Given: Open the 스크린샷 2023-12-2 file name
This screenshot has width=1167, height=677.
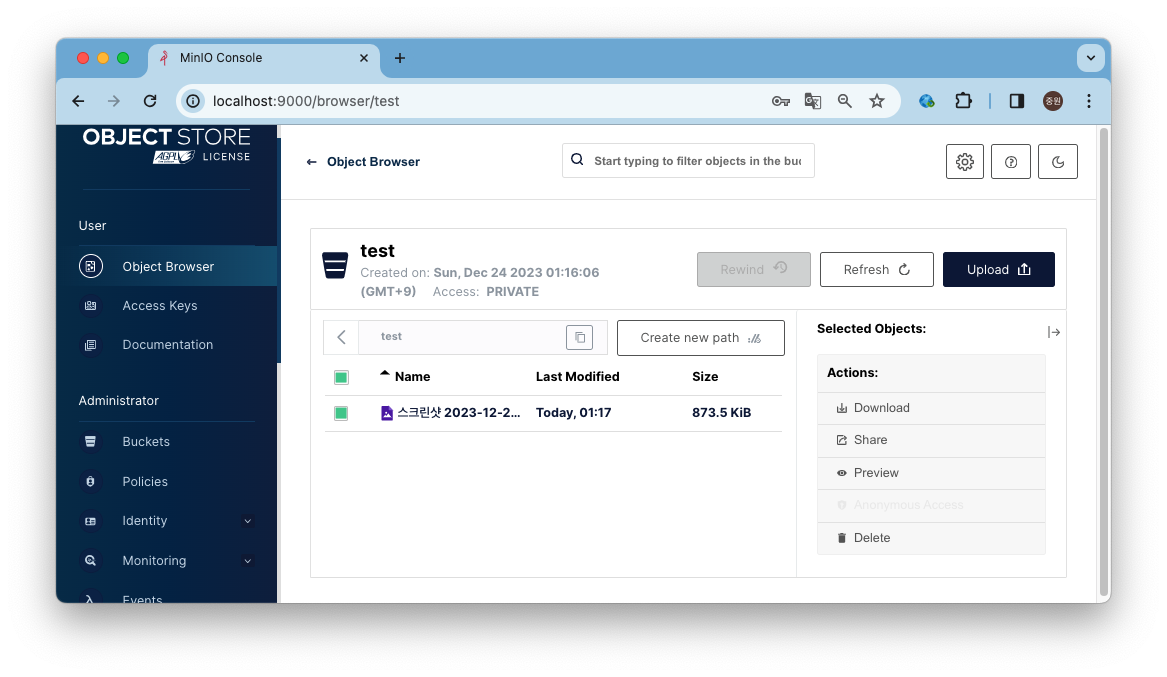Looking at the screenshot, I should tap(458, 412).
